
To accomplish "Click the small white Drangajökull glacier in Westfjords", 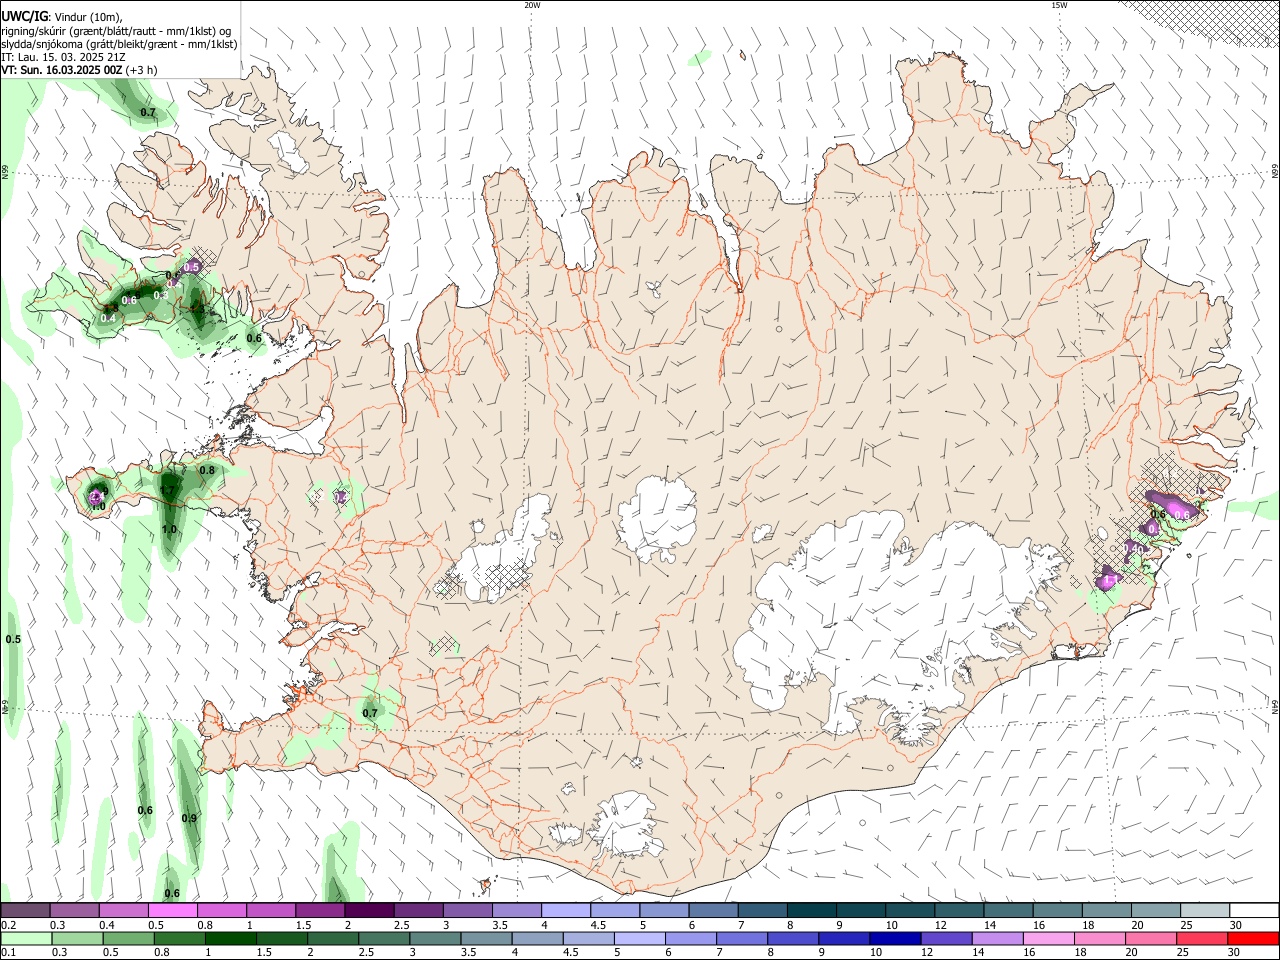I will pos(290,150).
